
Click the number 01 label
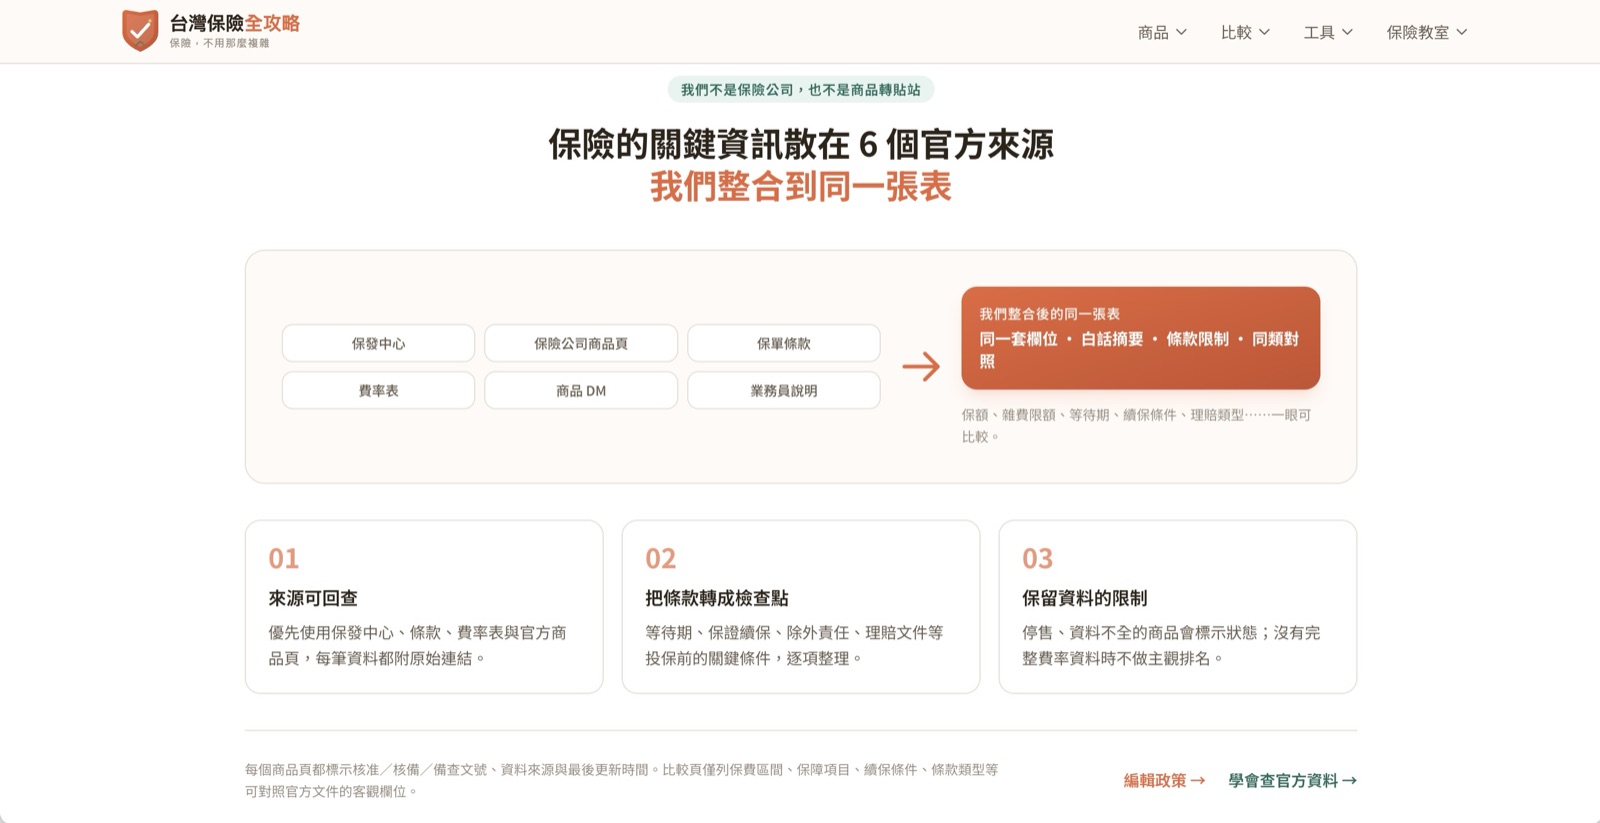point(284,558)
